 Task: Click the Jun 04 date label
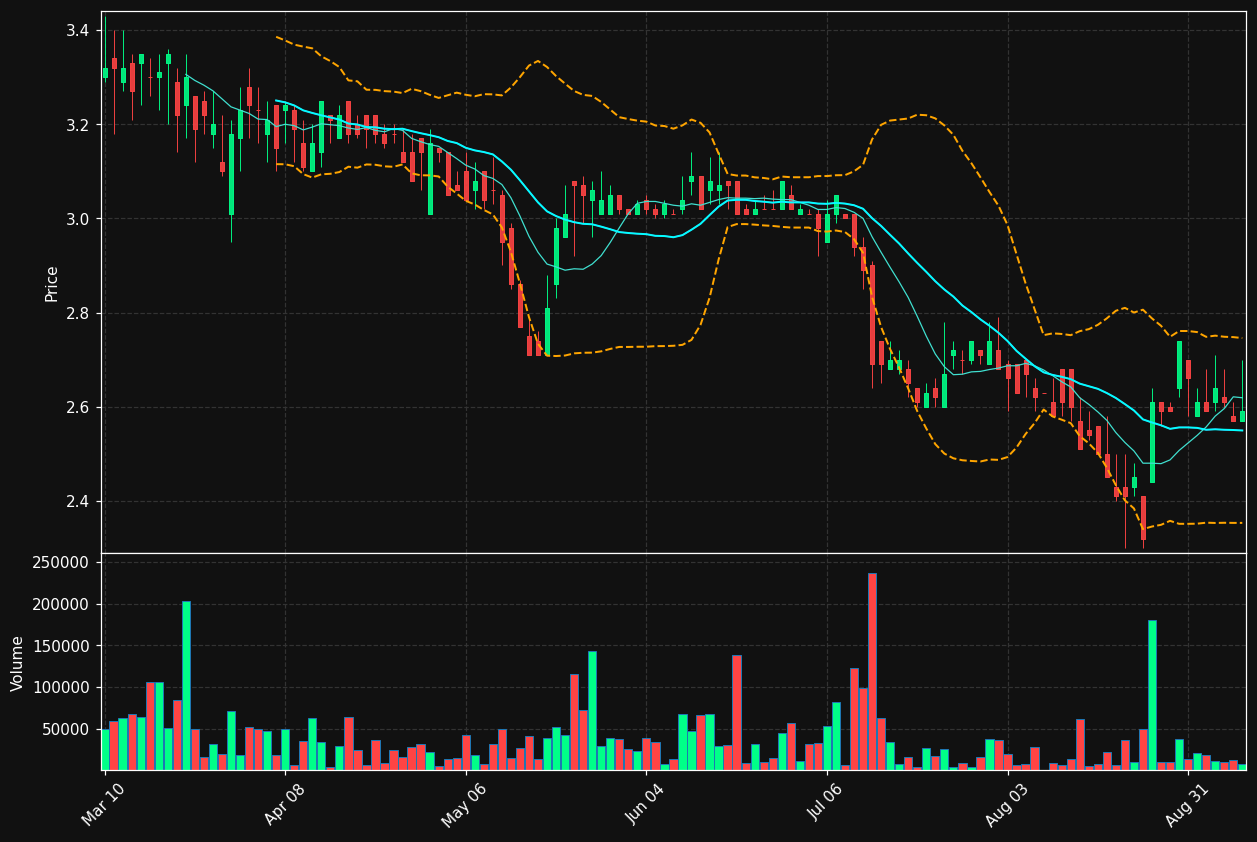click(645, 804)
